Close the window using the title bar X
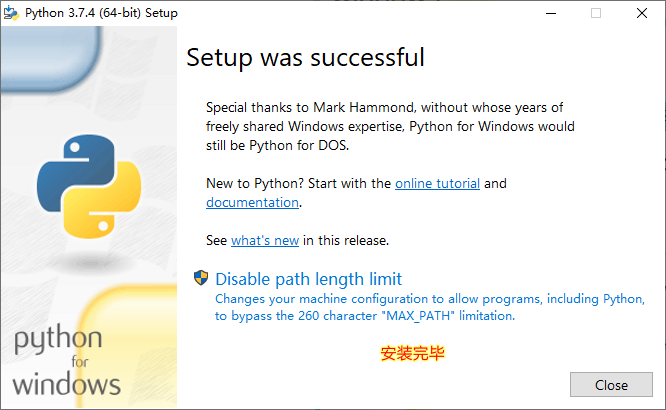Viewport: 666px width, 410px height. coord(642,13)
